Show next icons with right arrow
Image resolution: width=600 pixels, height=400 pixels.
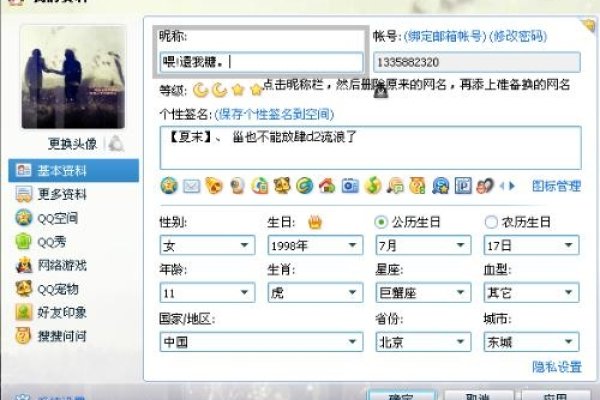(x=512, y=186)
